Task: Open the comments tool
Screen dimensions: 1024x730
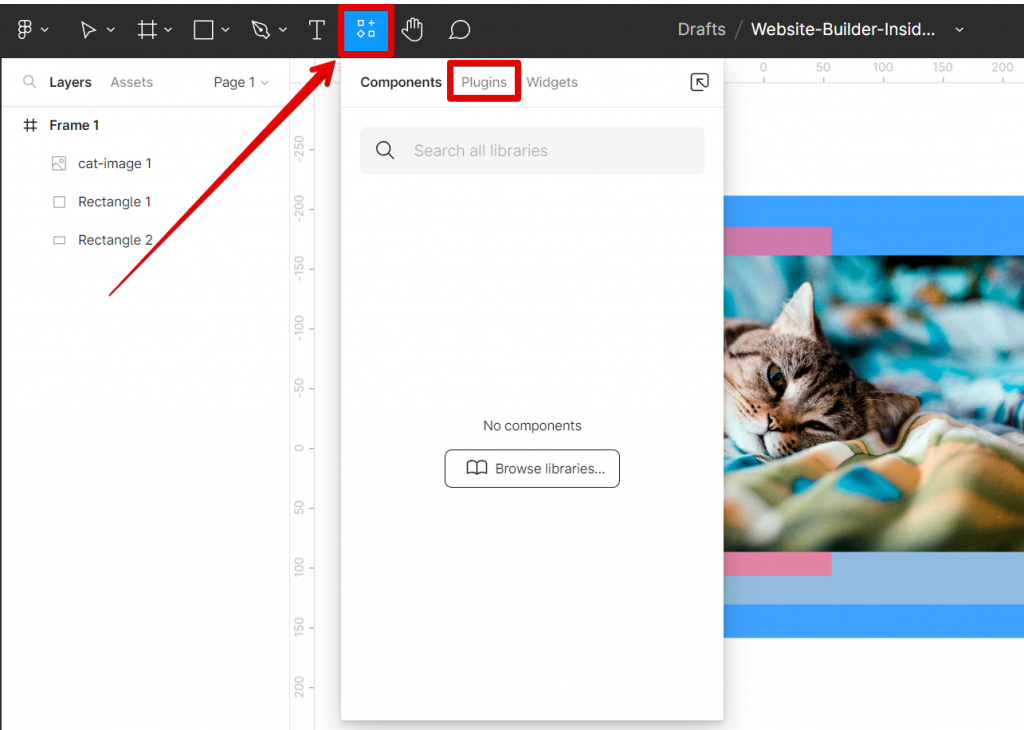Action: pyautogui.click(x=459, y=29)
